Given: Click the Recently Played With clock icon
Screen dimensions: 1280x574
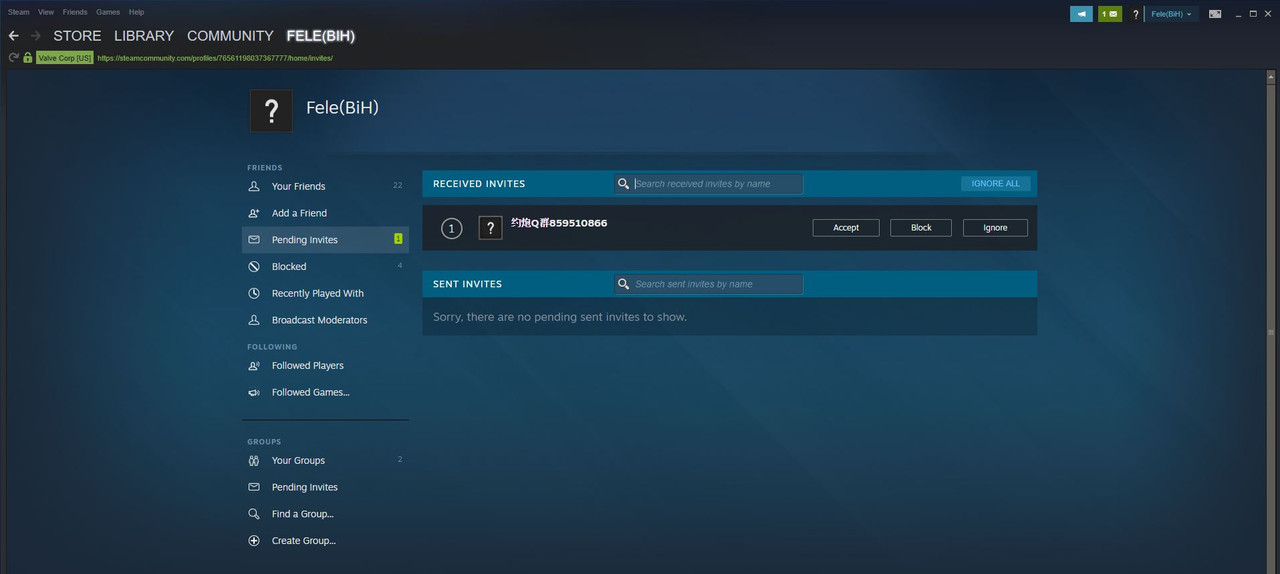Looking at the screenshot, I should click(254, 294).
